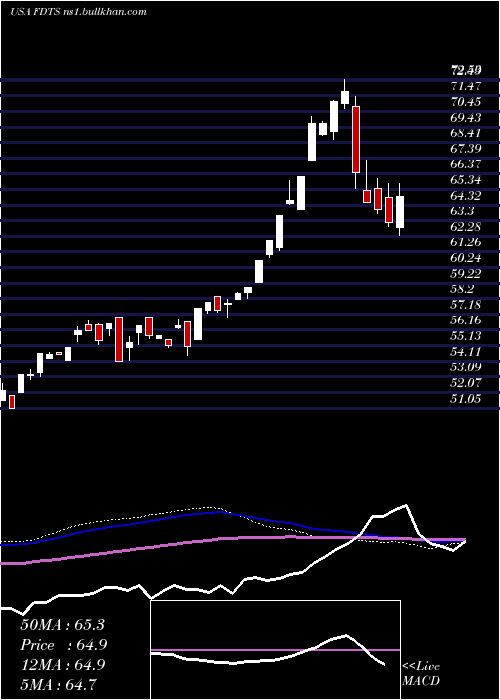Click the tallest red candlestick after the peak
This screenshot has width=500, height=700.
356,139
